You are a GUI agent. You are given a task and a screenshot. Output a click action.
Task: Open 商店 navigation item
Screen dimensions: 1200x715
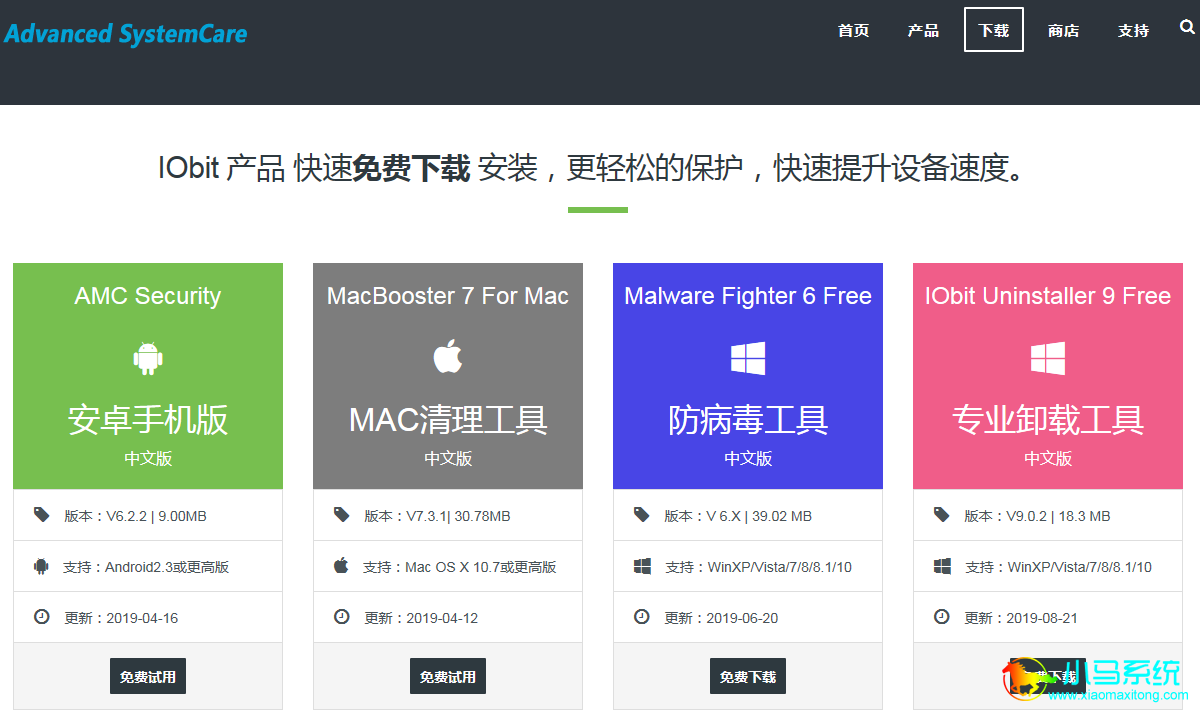1063,31
